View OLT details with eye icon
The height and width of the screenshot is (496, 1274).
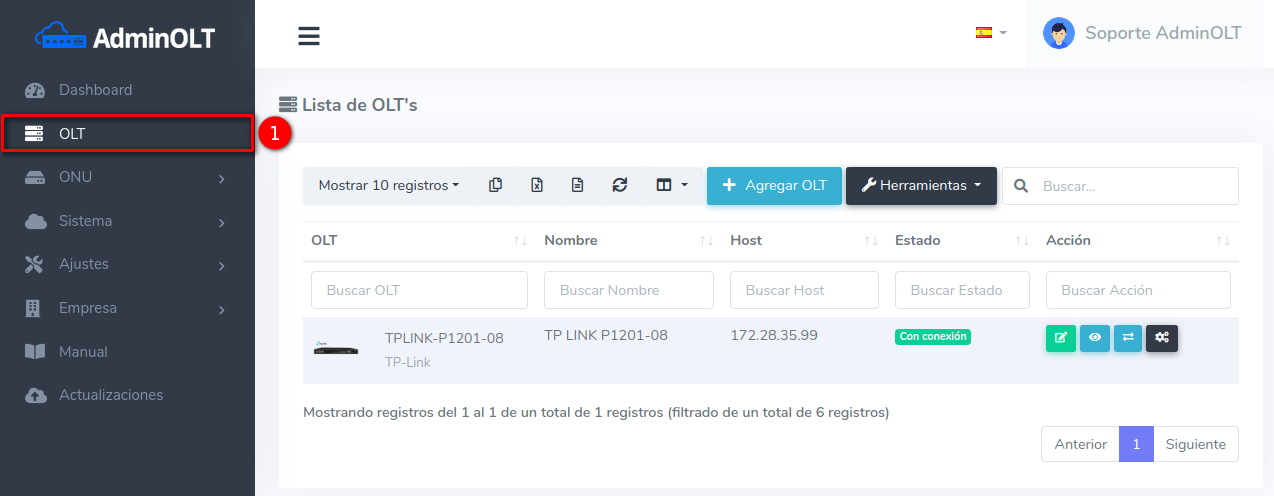[x=1095, y=338]
